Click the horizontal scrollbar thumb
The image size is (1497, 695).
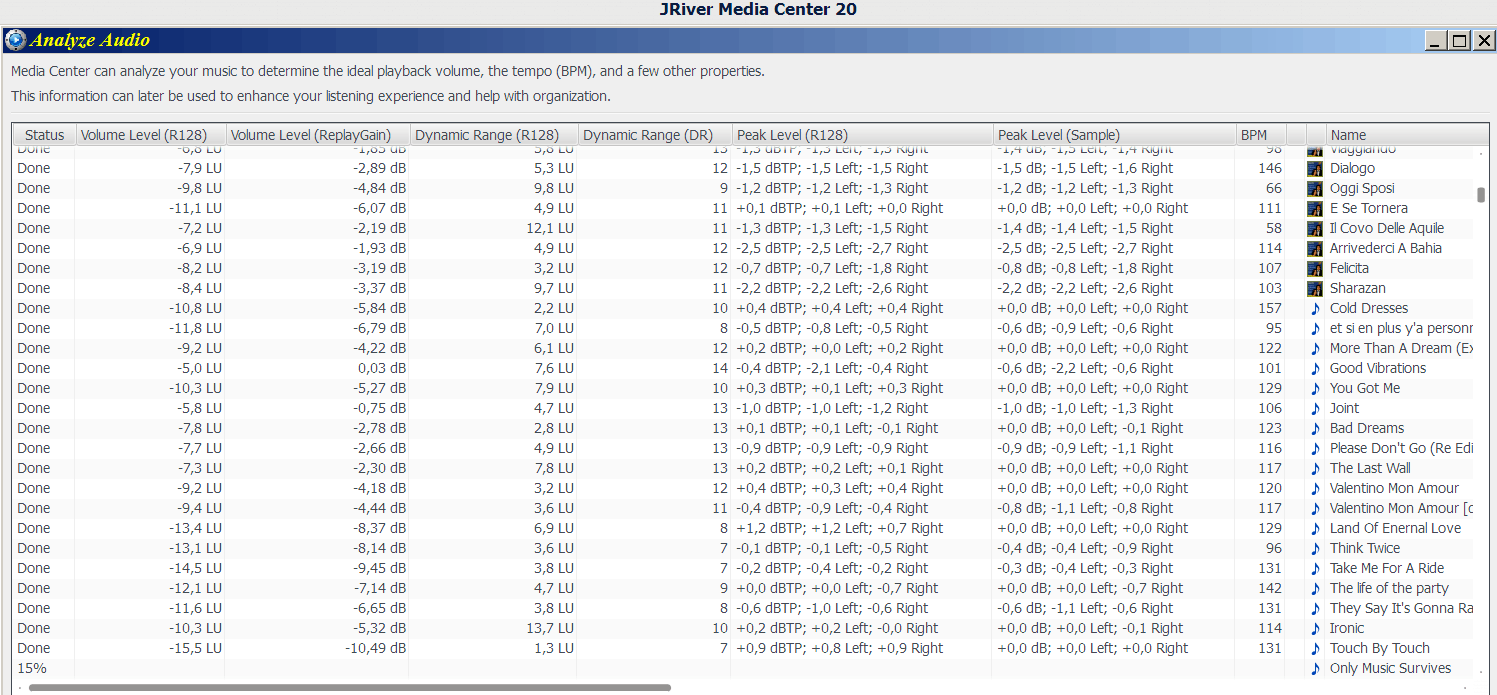tap(350, 687)
